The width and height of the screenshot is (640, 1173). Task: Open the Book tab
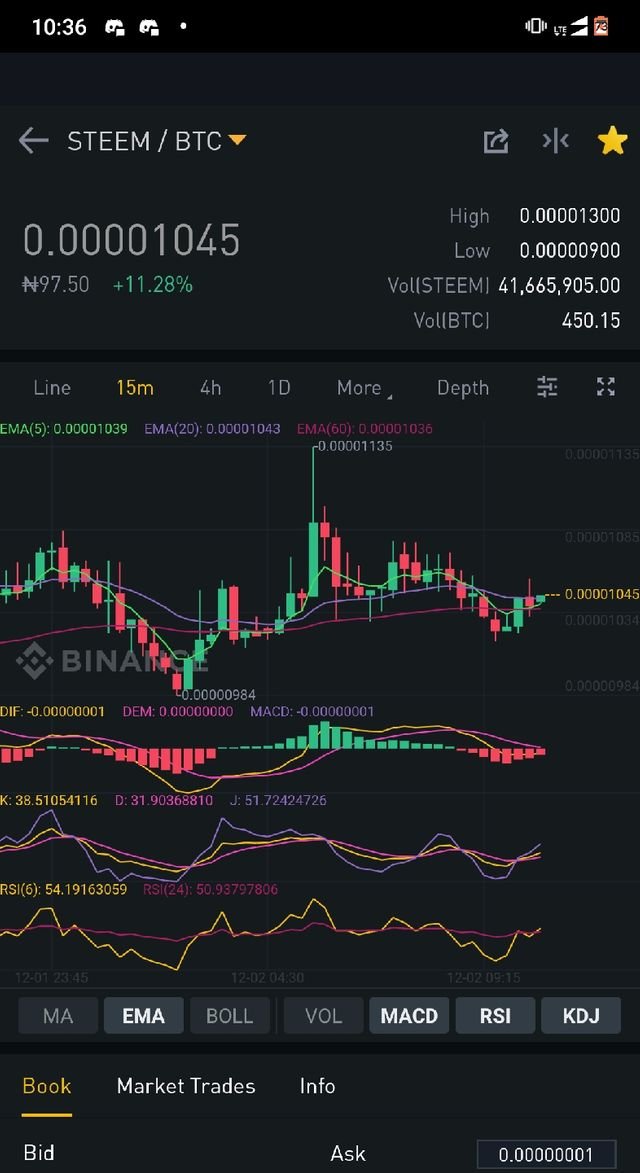pyautogui.click(x=47, y=1086)
